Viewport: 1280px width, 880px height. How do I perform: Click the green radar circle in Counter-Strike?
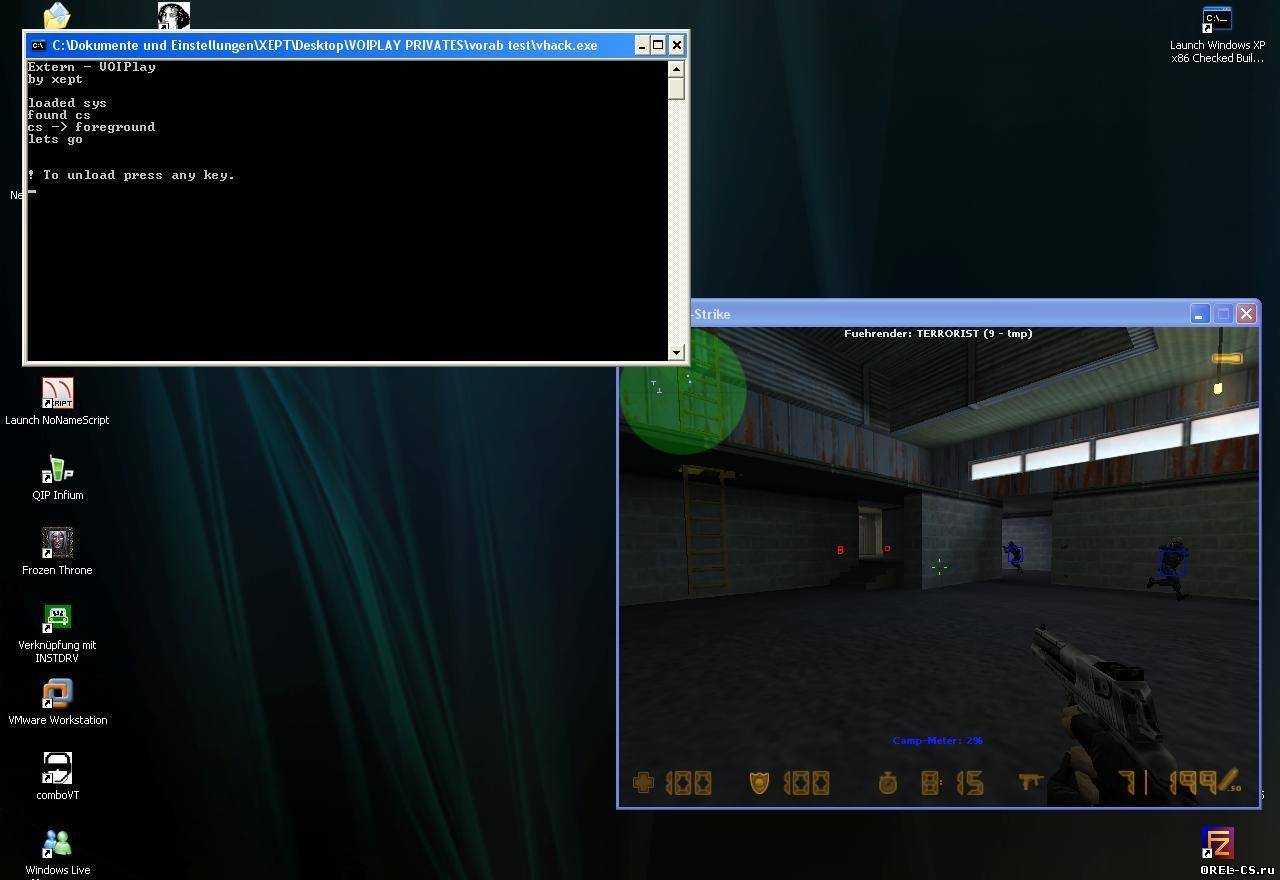click(x=683, y=391)
